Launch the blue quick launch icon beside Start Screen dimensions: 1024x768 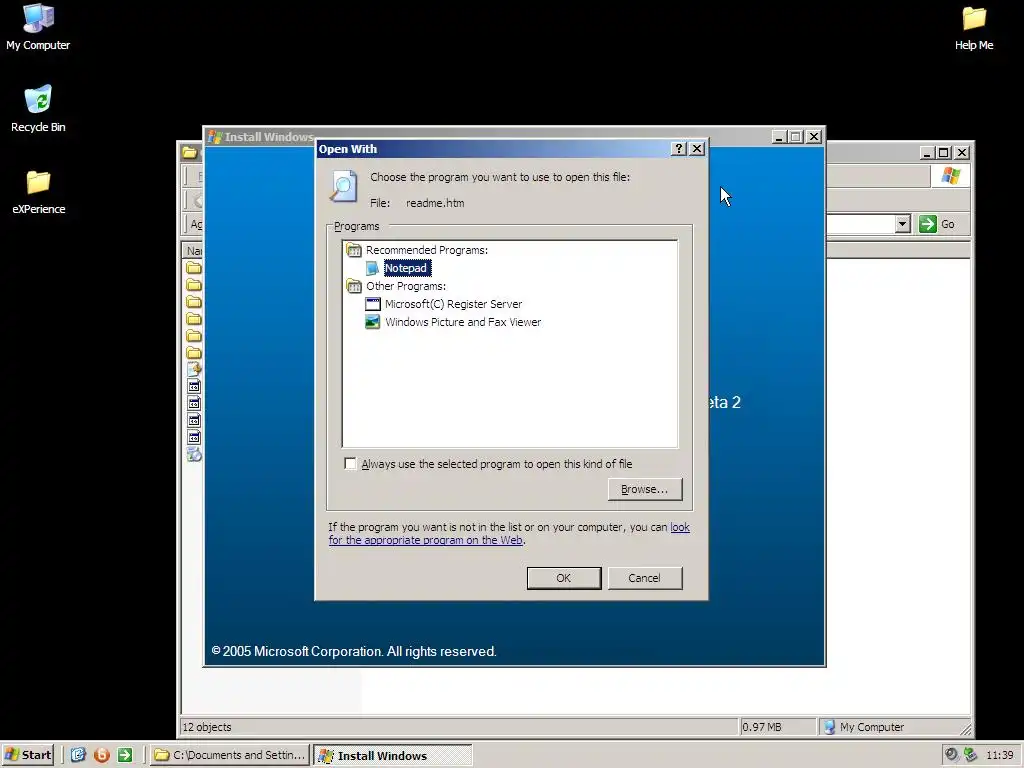click(78, 755)
